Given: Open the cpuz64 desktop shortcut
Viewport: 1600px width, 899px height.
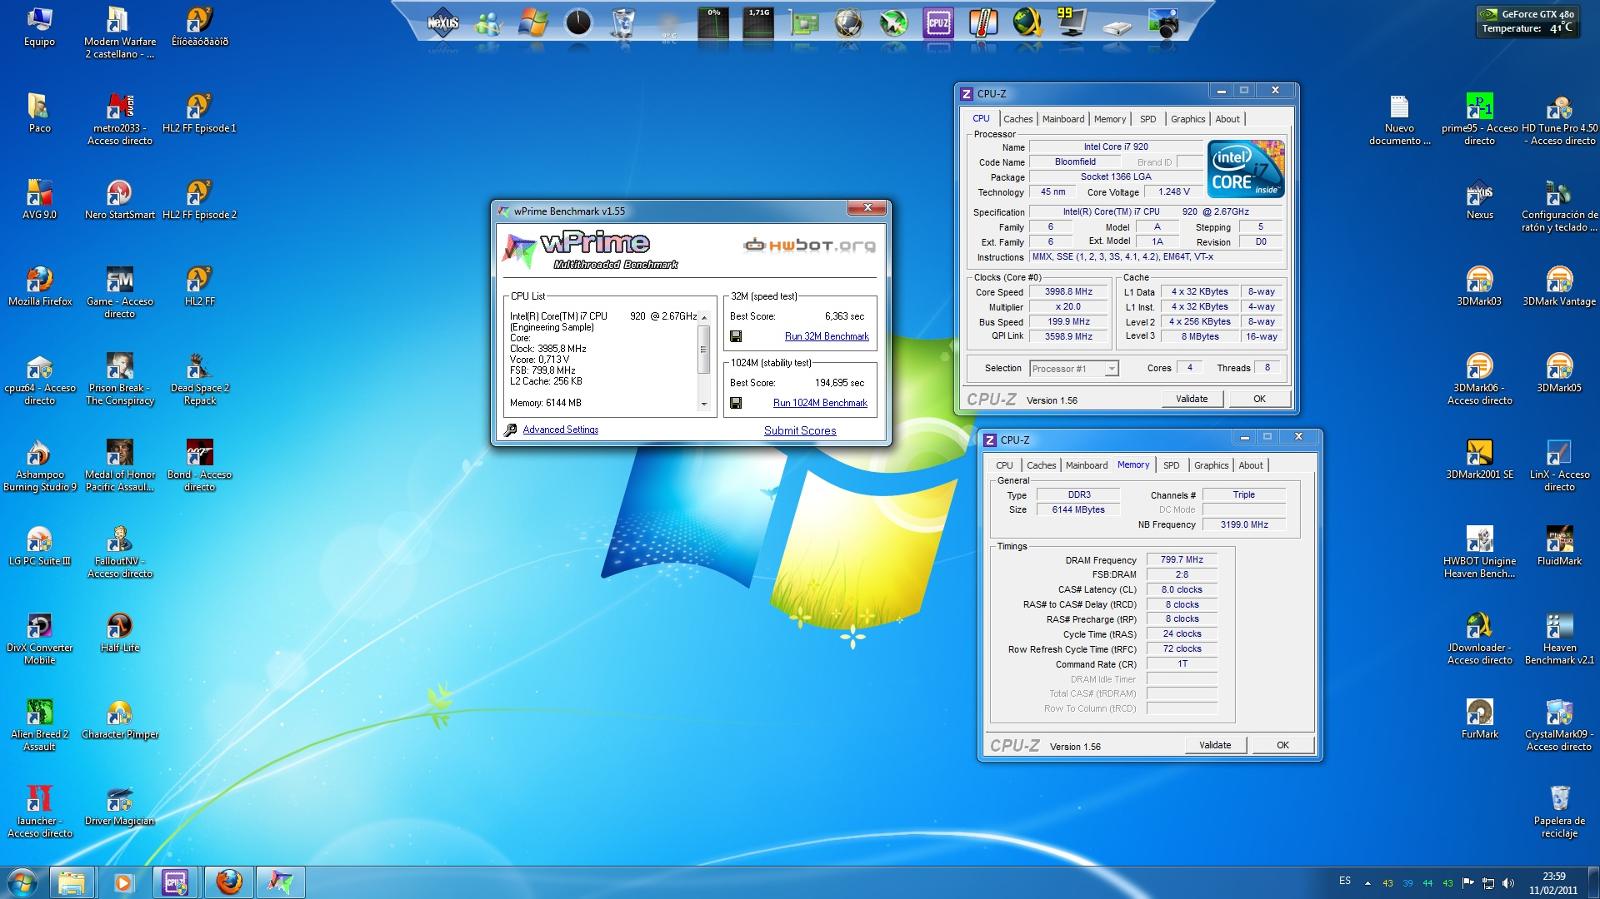Looking at the screenshot, I should [40, 379].
